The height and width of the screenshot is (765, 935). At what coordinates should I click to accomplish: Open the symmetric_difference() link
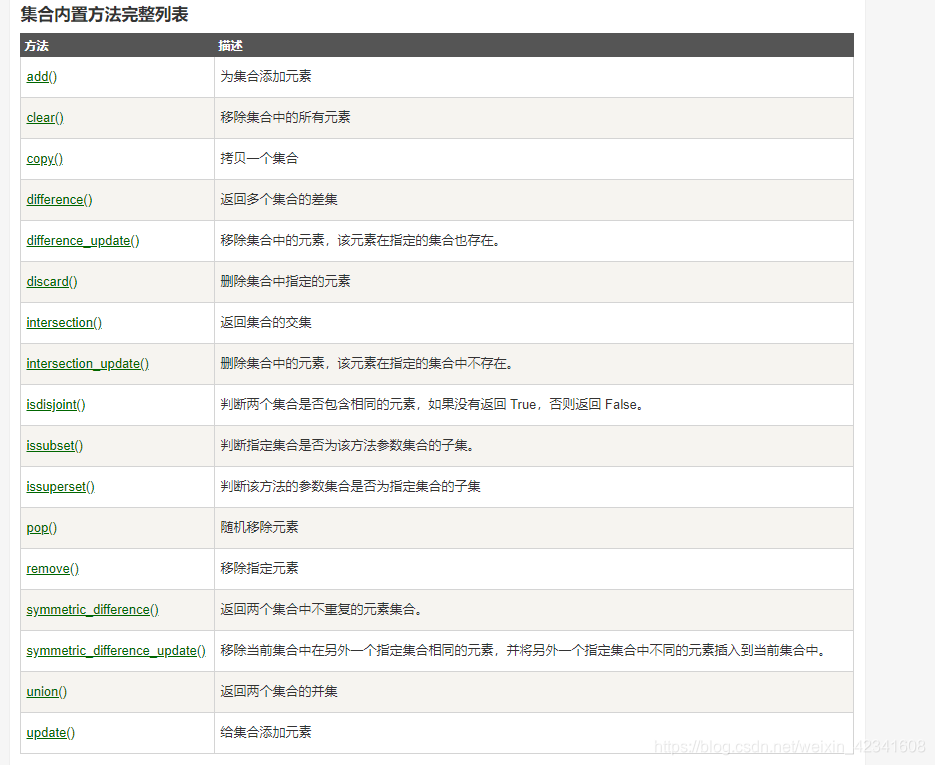[x=92, y=610]
